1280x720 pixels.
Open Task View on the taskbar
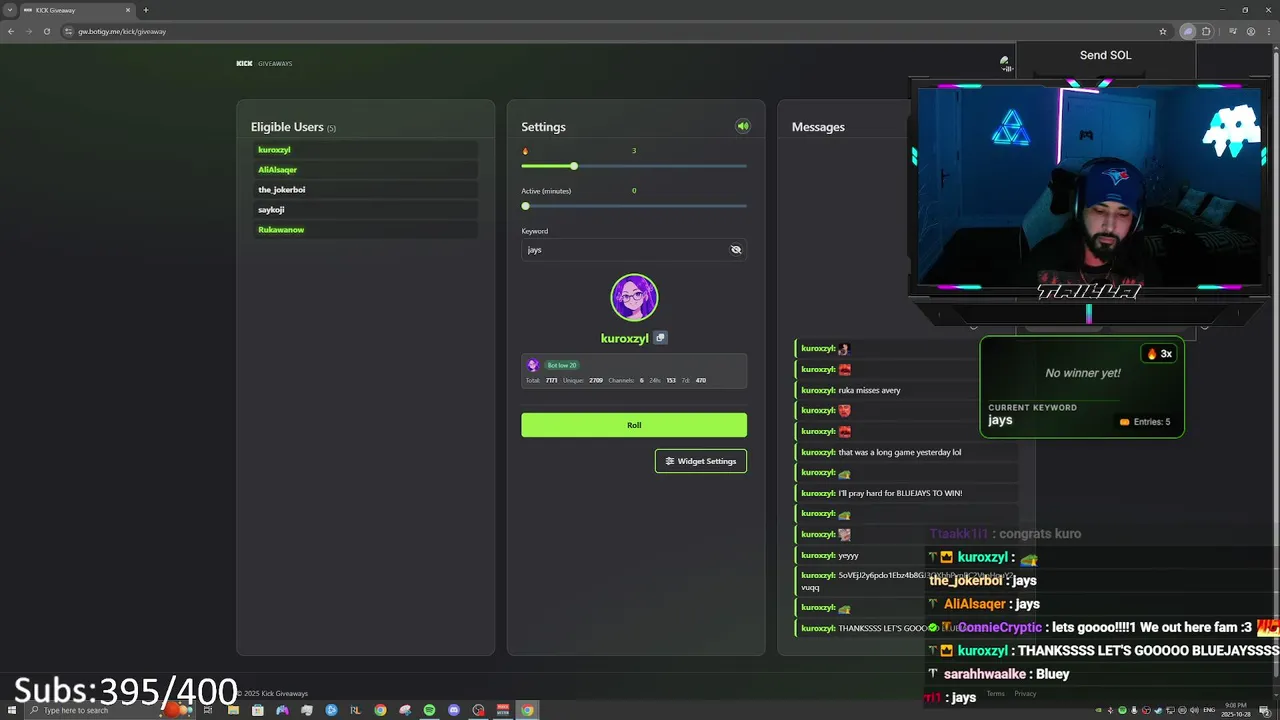(x=208, y=710)
